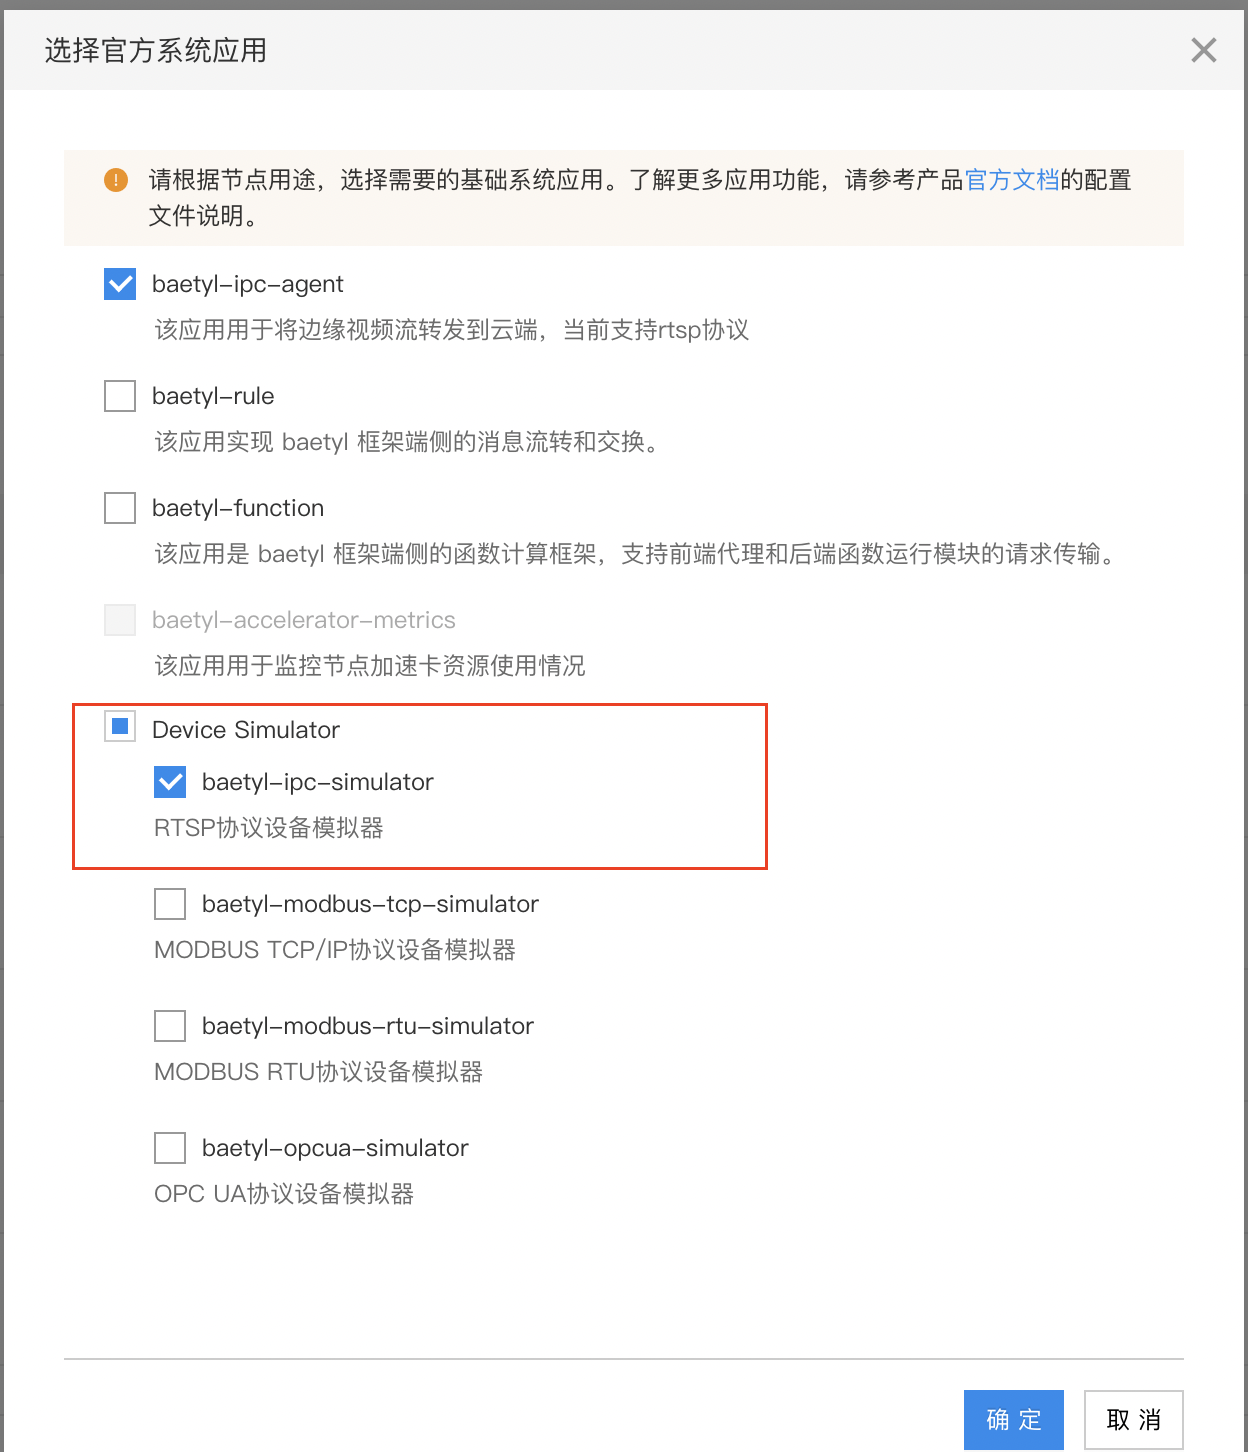Confirm selection with the 确定 button
This screenshot has height=1452, width=1248.
point(1014,1420)
